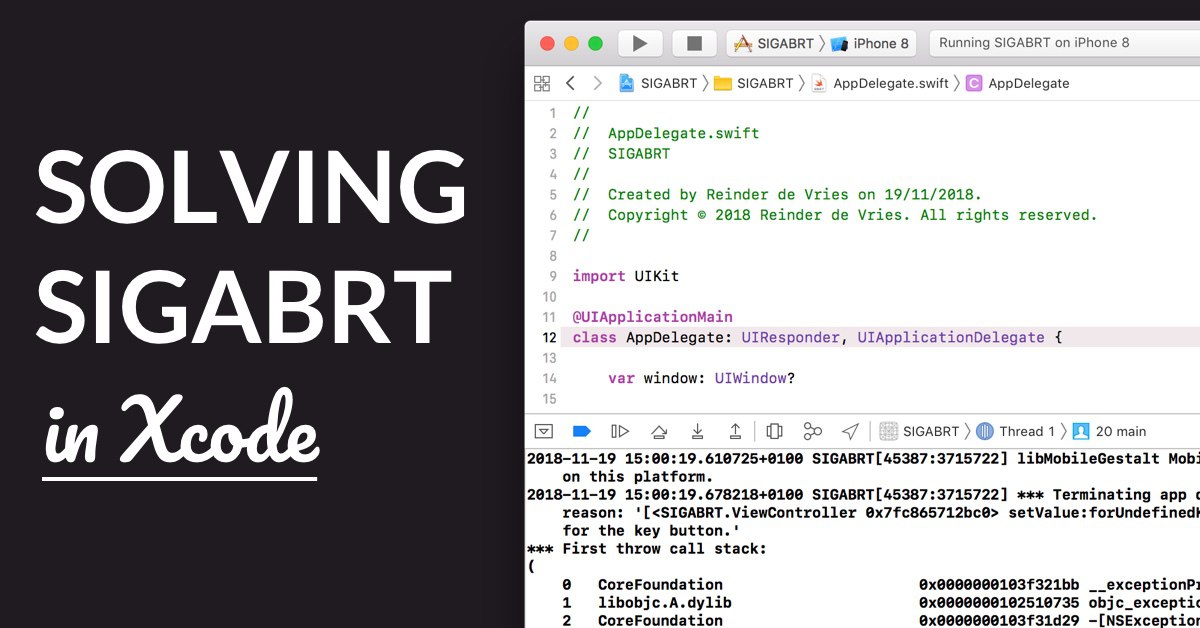Click the Stop button in toolbar
1200x628 pixels.
tap(694, 43)
